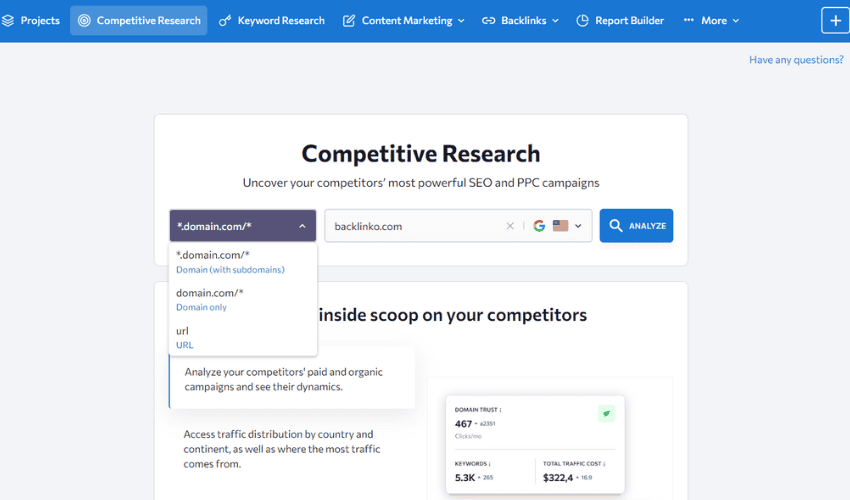
Task: Click the plus add button
Action: pos(835,21)
